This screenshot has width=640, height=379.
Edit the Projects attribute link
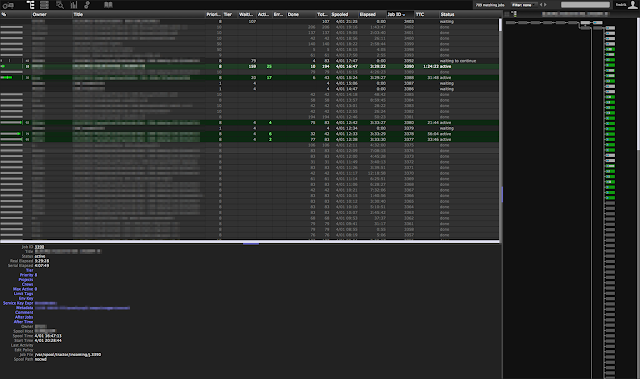click(x=26, y=280)
